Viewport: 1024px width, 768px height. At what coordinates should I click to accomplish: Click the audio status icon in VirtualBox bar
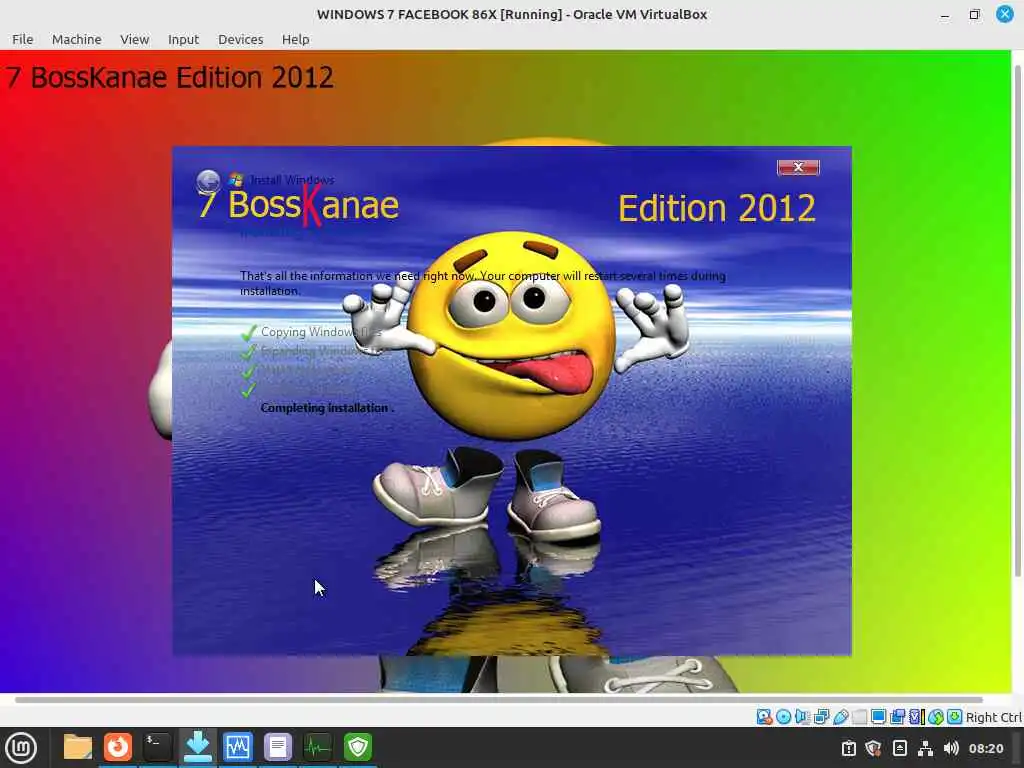pos(802,717)
